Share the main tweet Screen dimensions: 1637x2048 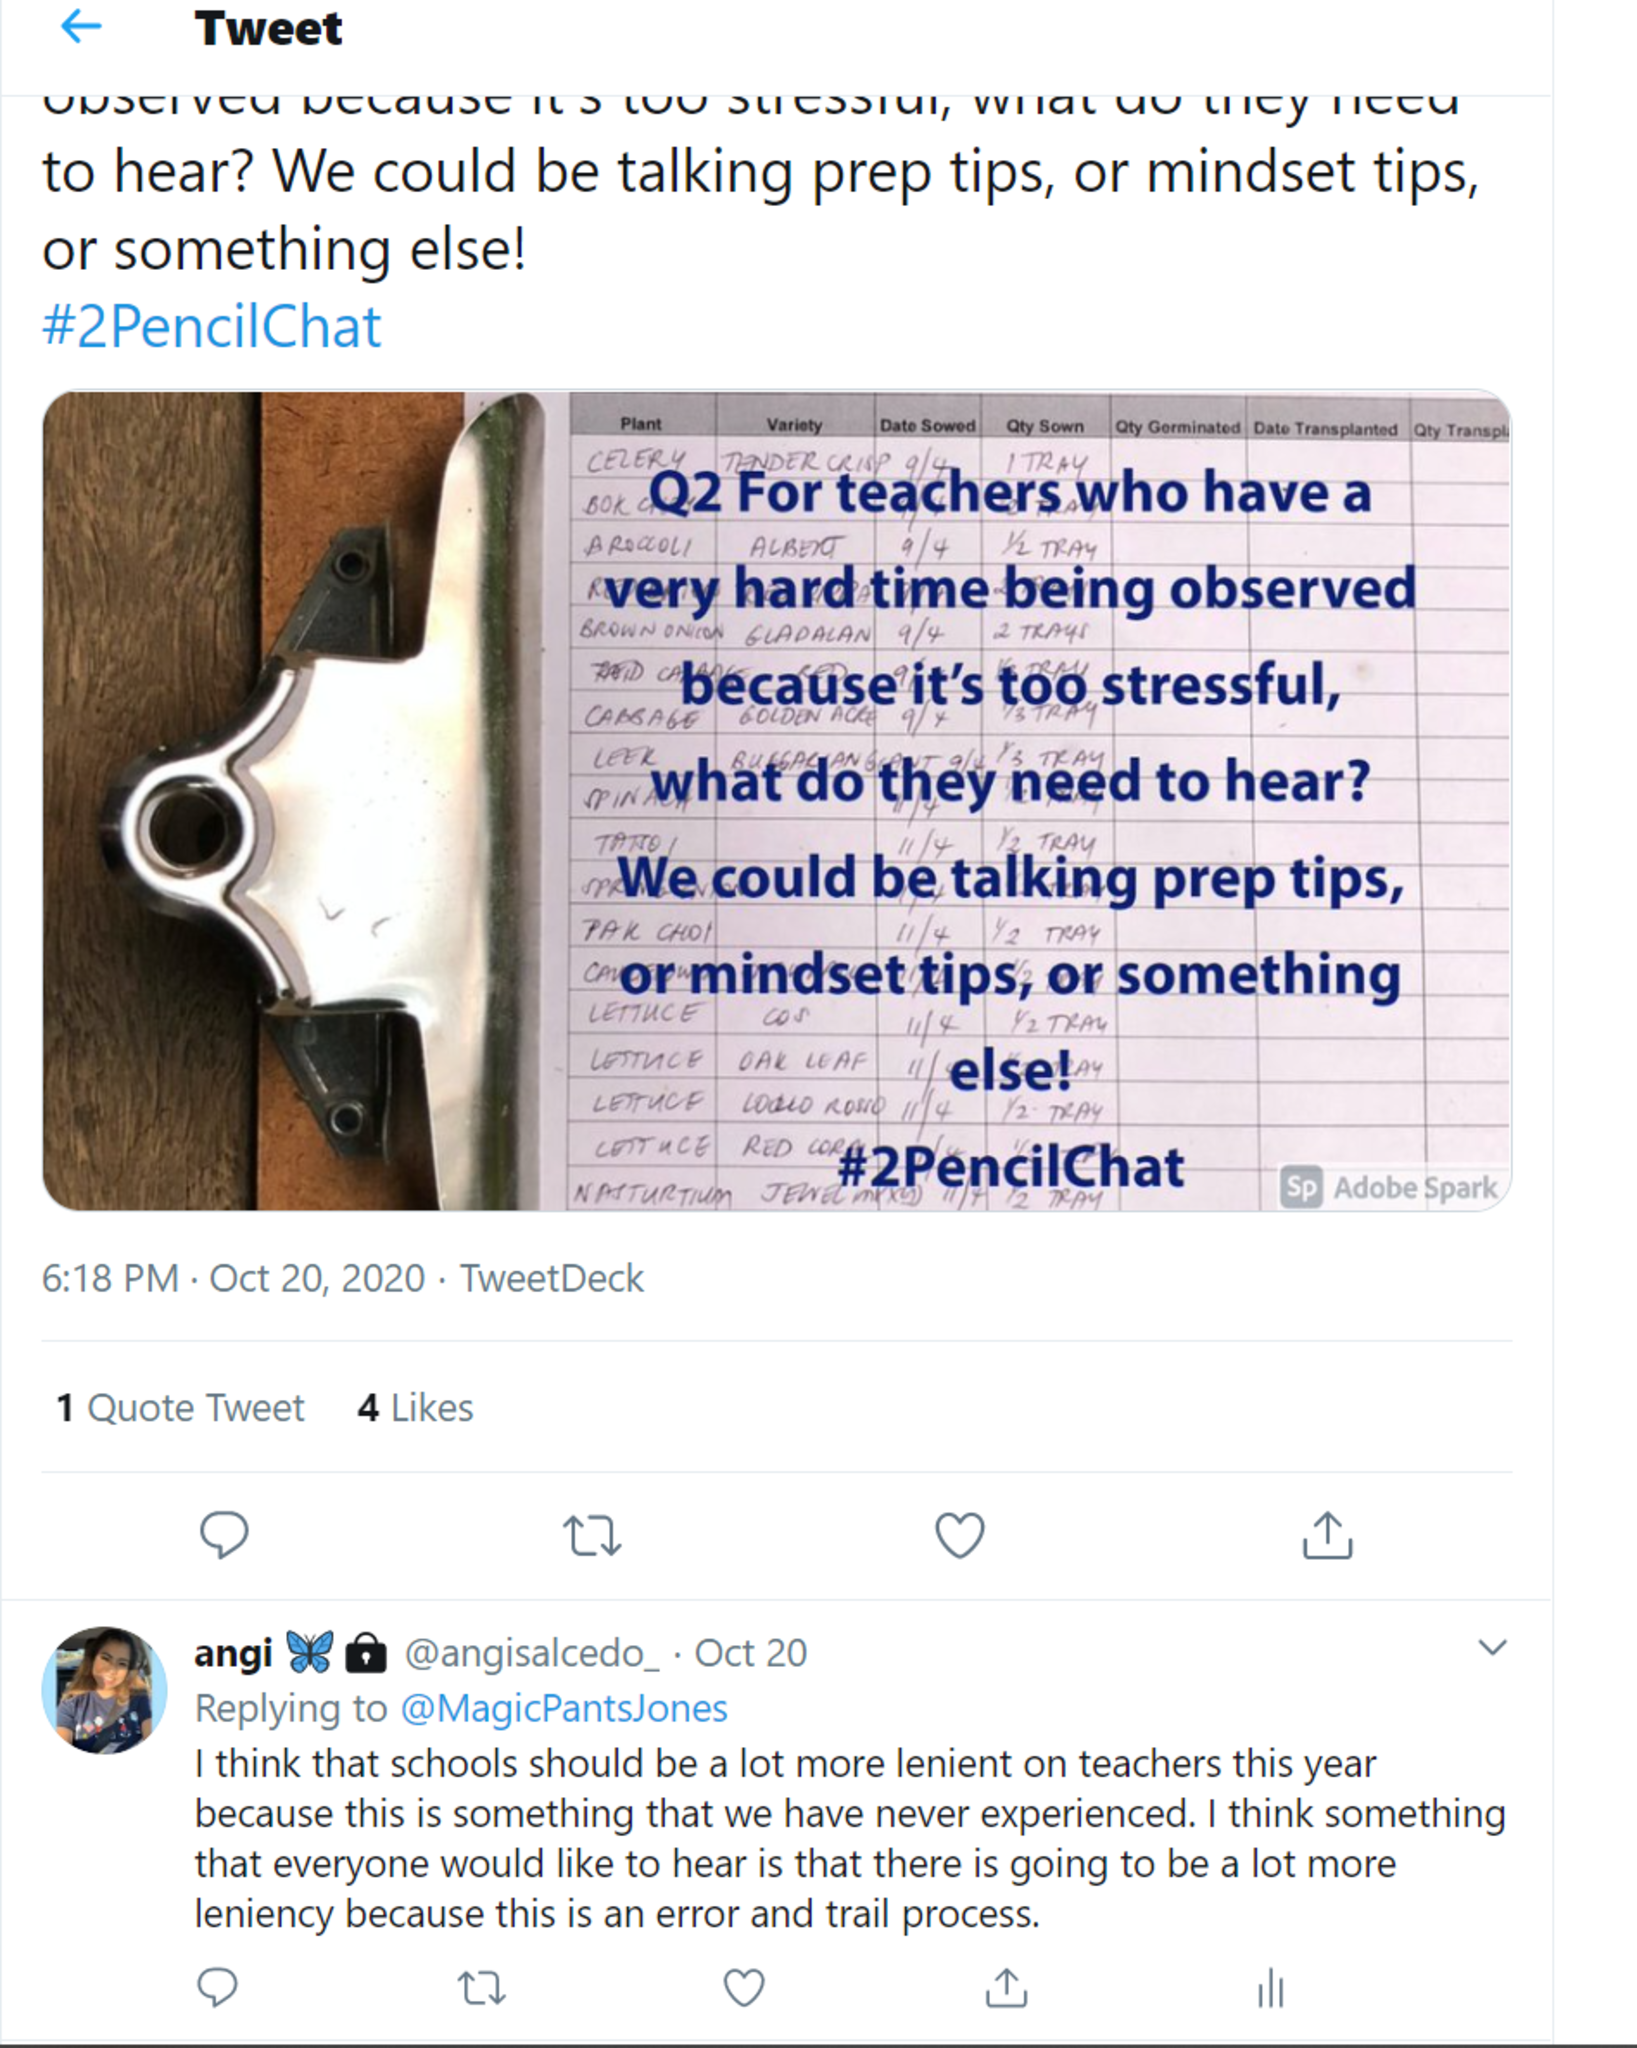1327,1535
